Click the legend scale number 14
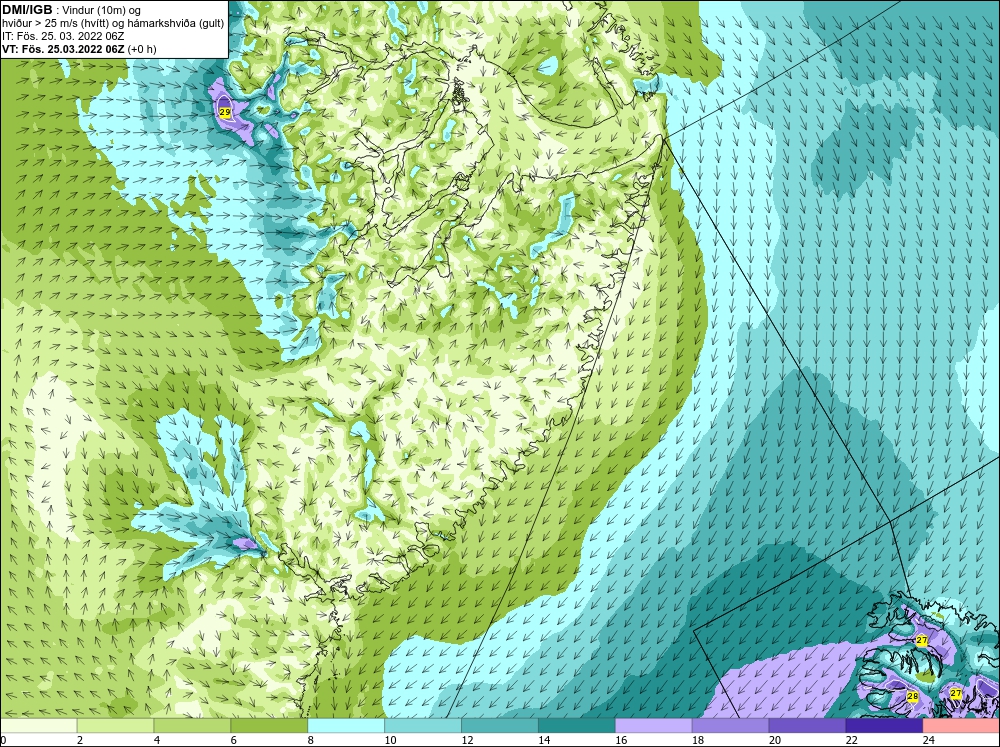The width and height of the screenshot is (1000, 747). 544,740
